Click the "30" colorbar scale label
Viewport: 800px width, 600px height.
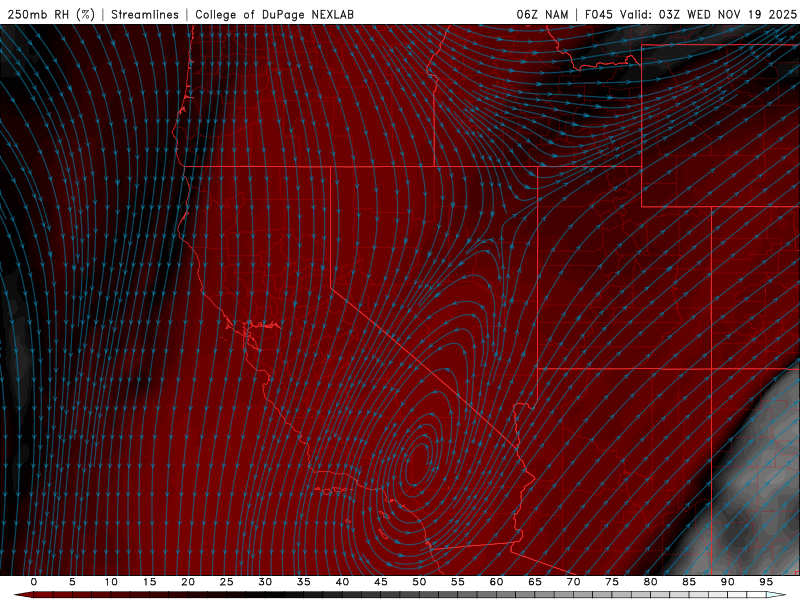click(265, 582)
